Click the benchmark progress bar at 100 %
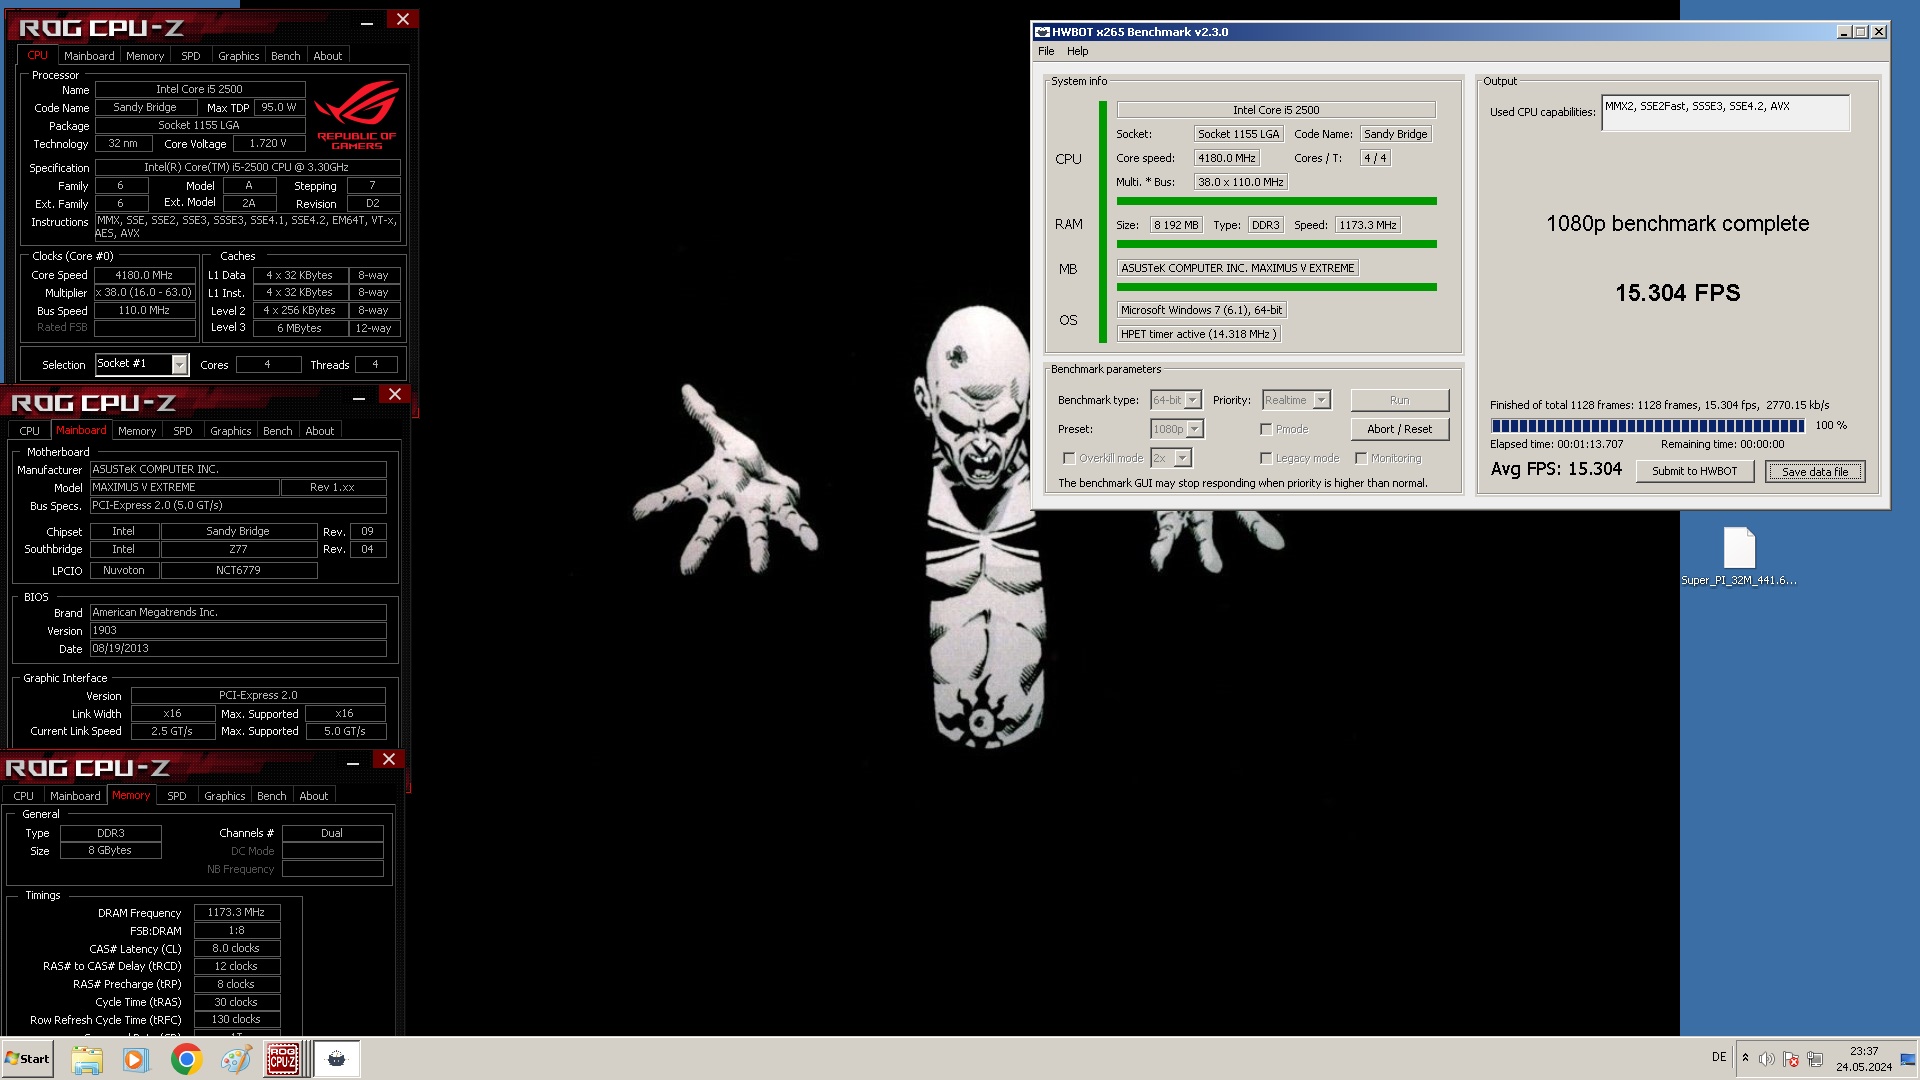Image resolution: width=1920 pixels, height=1080 pixels. [1647, 426]
